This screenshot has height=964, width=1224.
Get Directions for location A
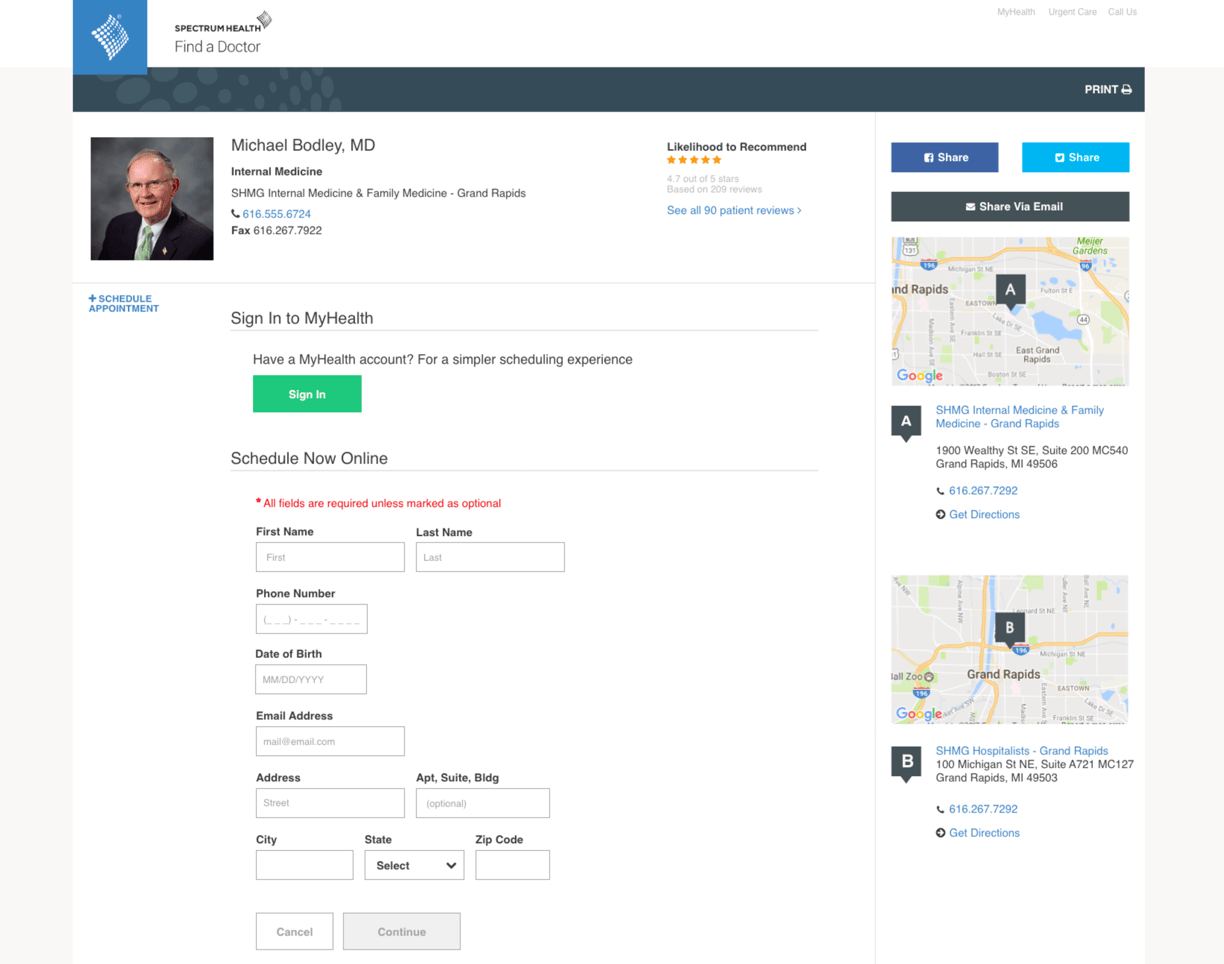coord(984,514)
